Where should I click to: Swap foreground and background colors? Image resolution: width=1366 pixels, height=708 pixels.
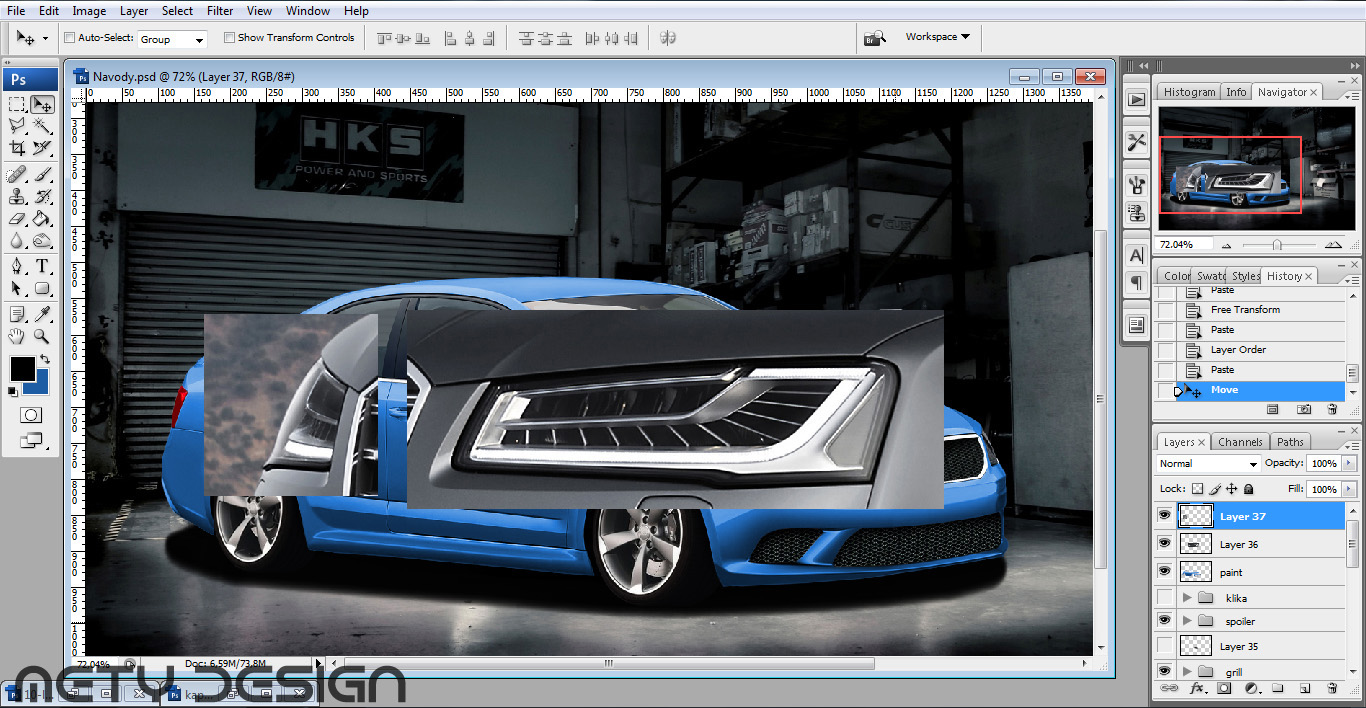coord(44,359)
